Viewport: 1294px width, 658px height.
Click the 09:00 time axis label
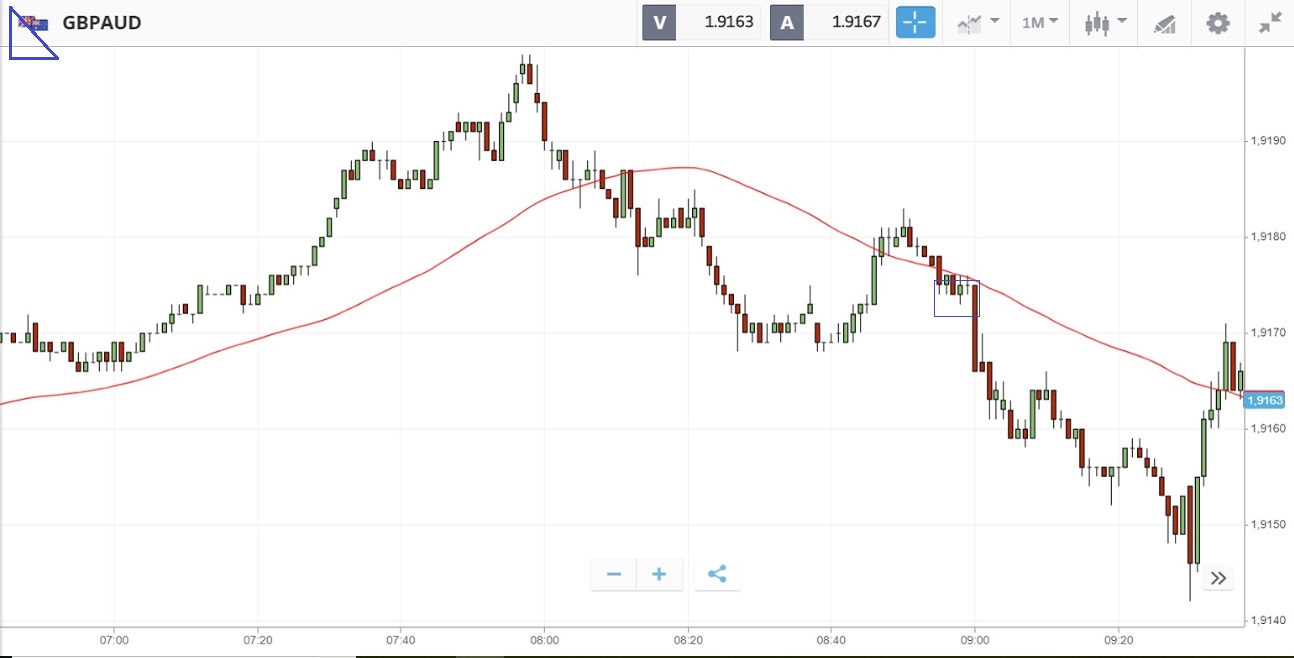tap(975, 640)
